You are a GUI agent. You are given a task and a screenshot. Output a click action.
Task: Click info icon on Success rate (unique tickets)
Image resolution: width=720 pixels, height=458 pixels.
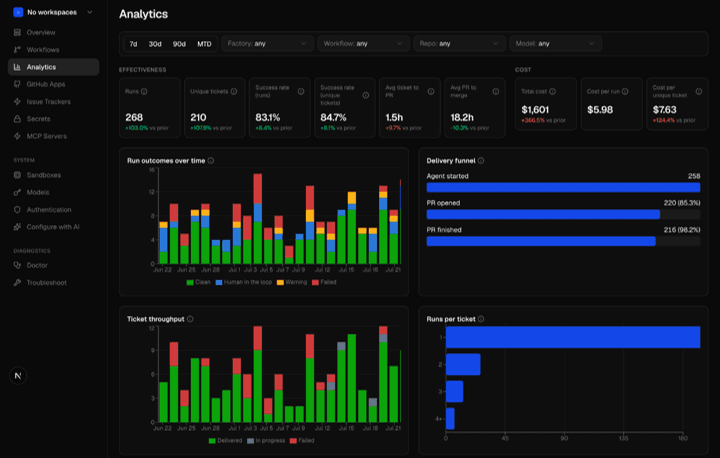pyautogui.click(x=366, y=96)
